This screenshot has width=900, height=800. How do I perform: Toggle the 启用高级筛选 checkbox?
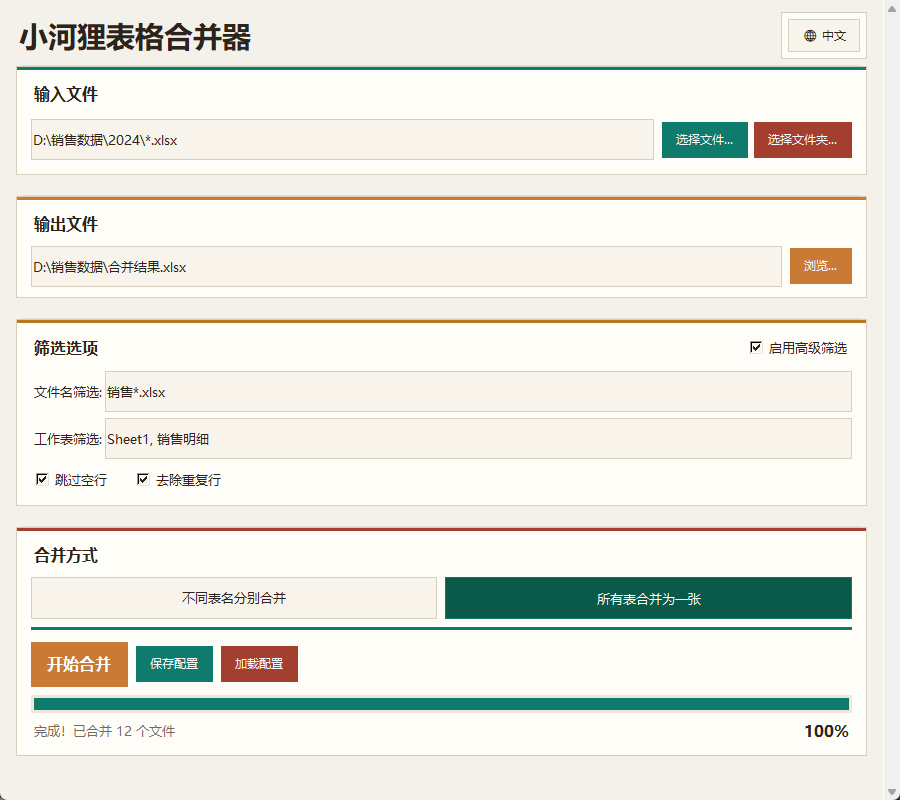click(x=756, y=347)
